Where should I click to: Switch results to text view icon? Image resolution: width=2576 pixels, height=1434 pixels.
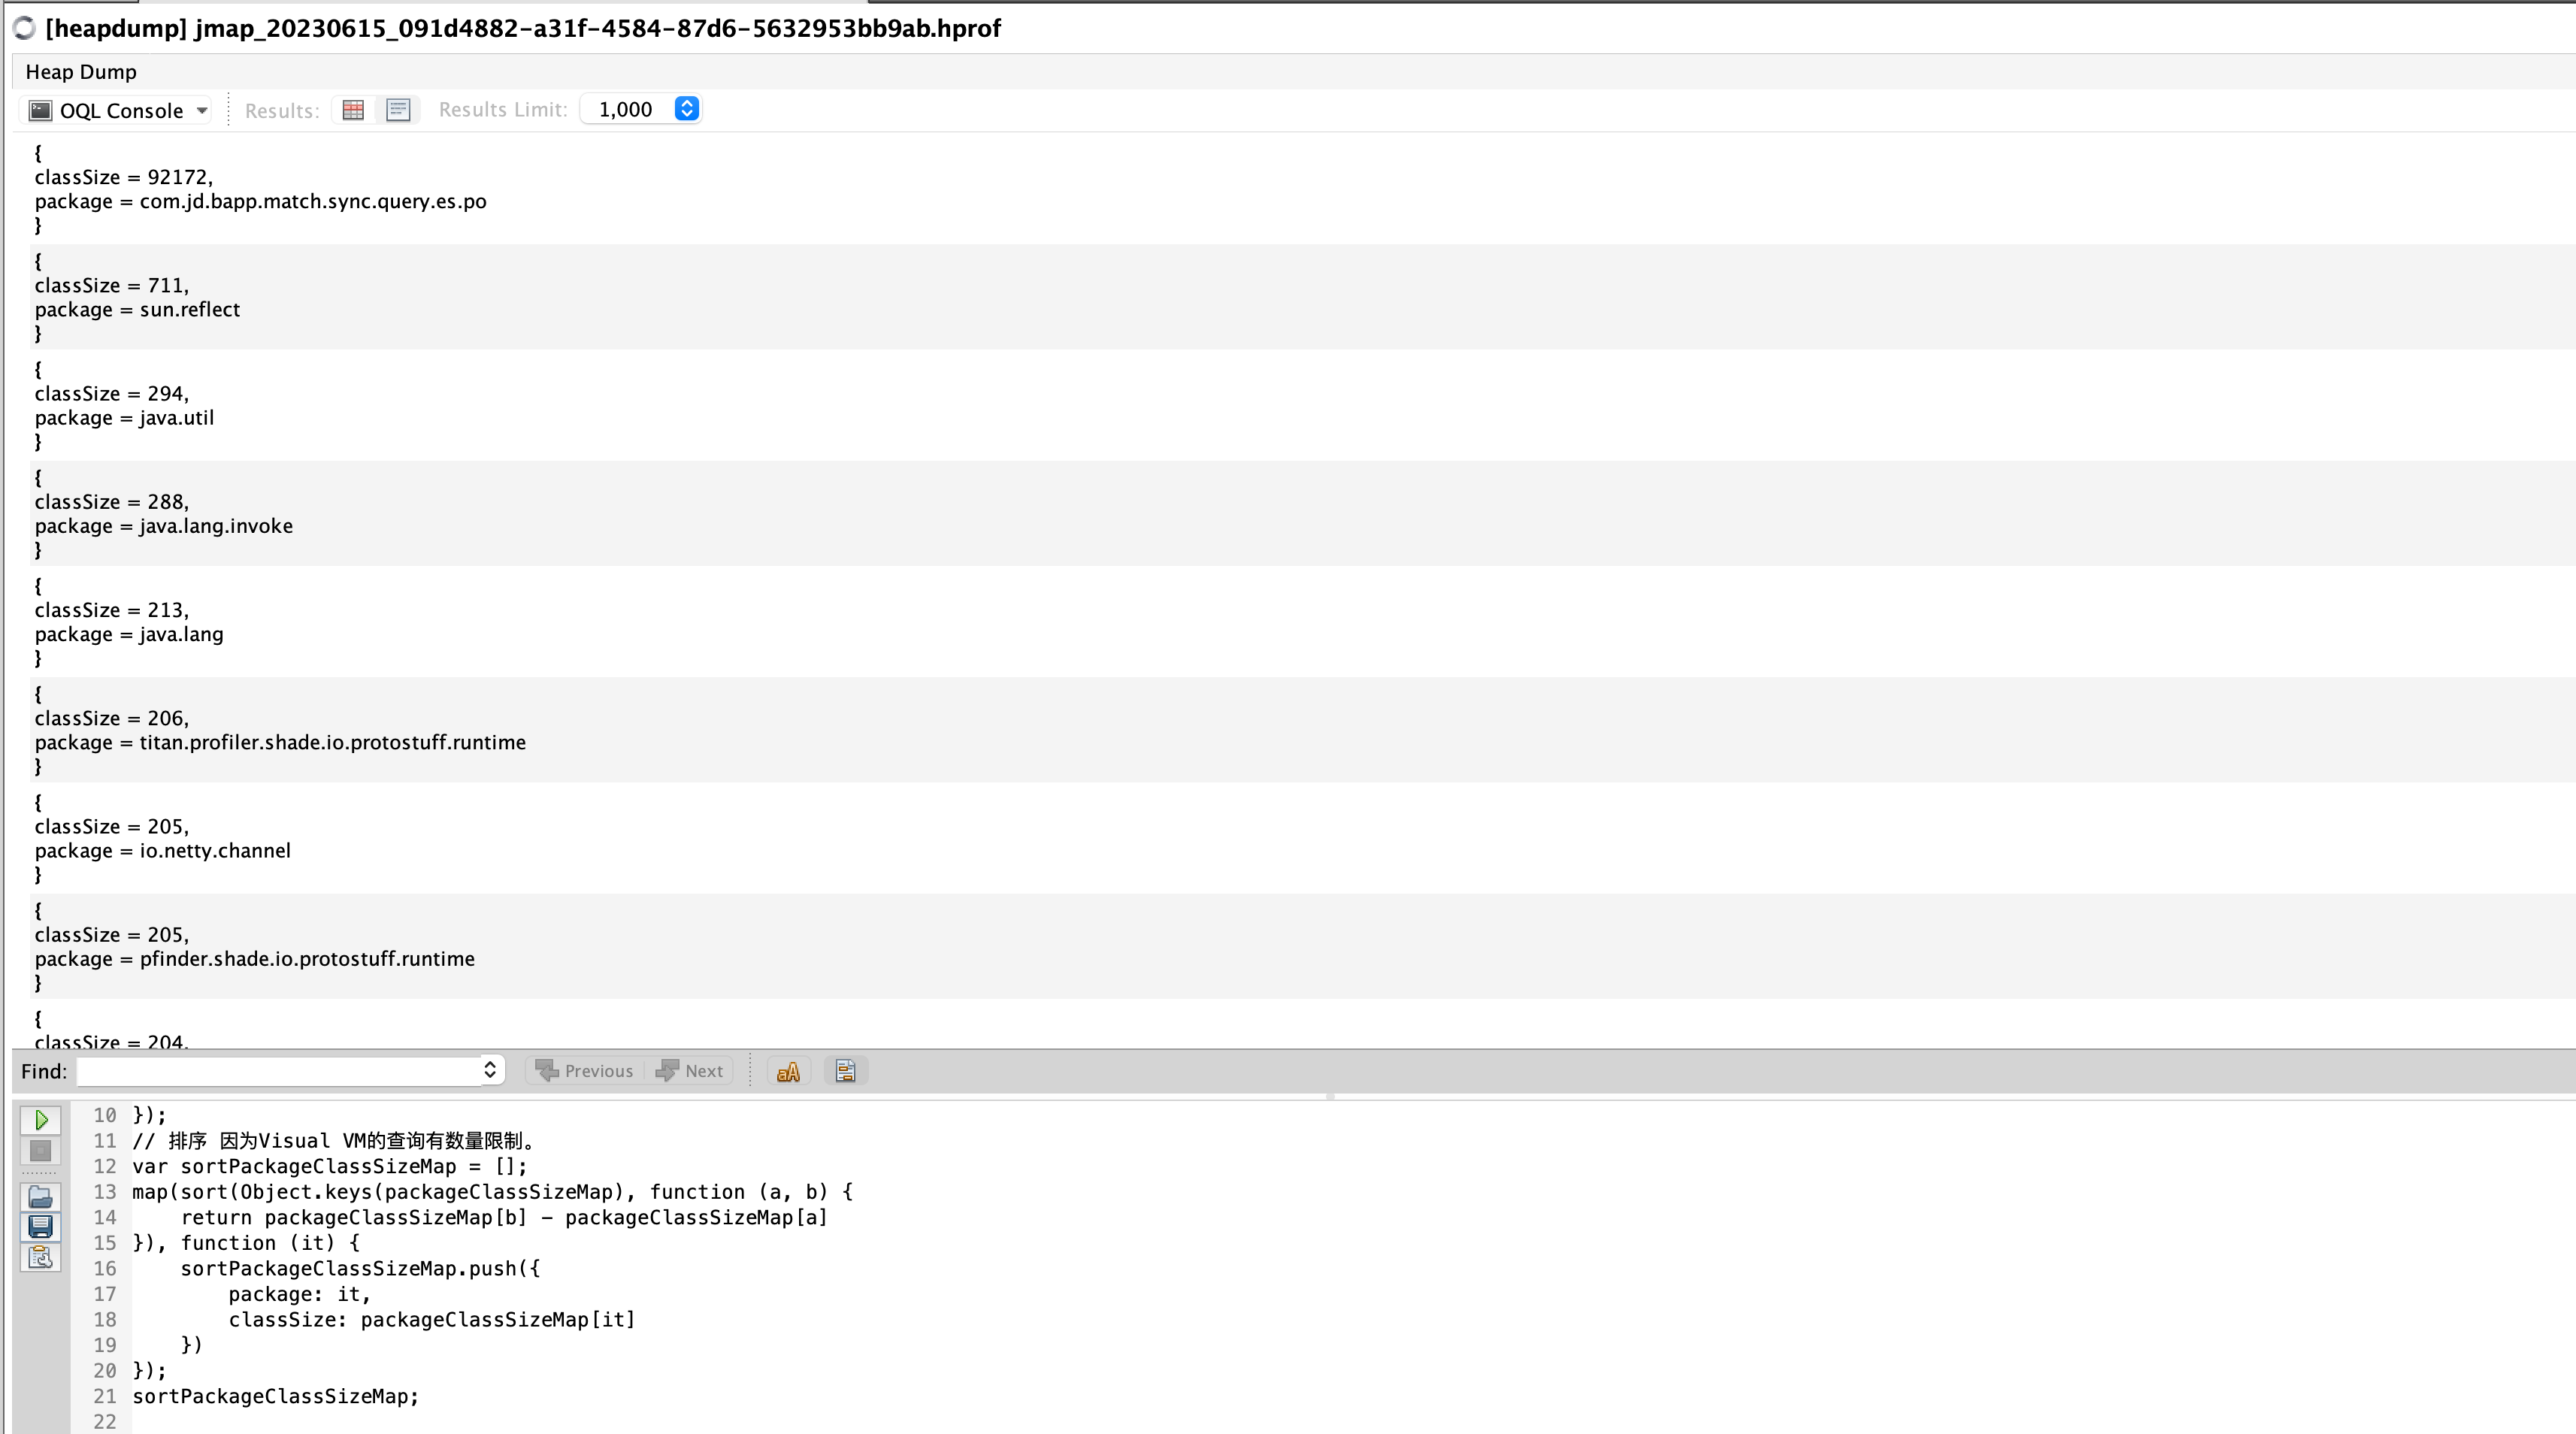click(398, 110)
